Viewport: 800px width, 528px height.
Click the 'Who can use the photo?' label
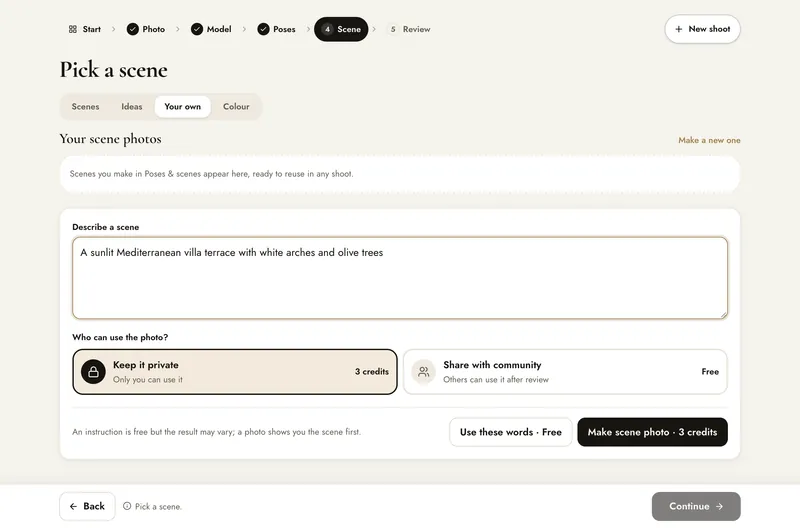pyautogui.click(x=120, y=337)
